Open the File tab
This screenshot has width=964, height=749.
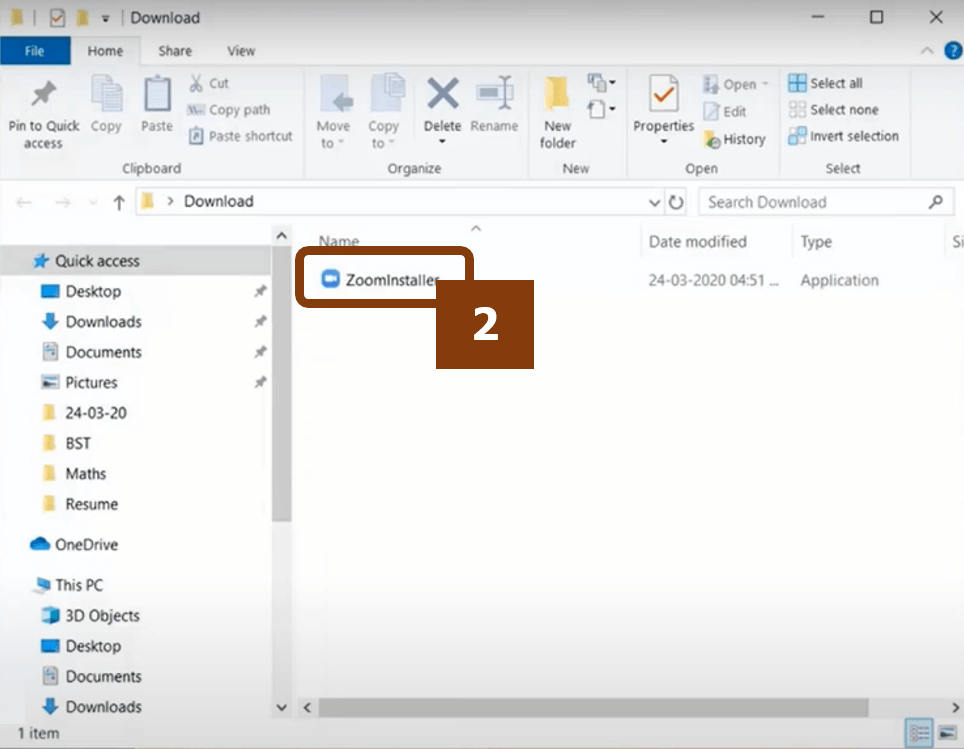(x=35, y=51)
